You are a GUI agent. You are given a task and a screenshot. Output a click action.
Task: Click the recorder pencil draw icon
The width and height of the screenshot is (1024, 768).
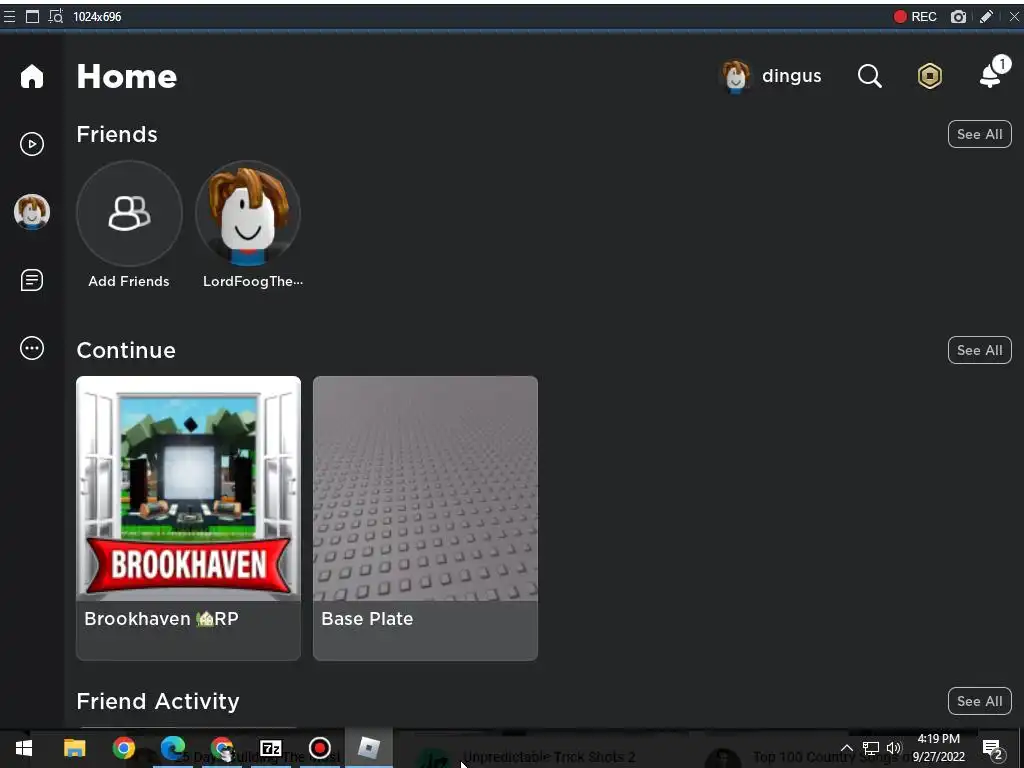pyautogui.click(x=986, y=16)
